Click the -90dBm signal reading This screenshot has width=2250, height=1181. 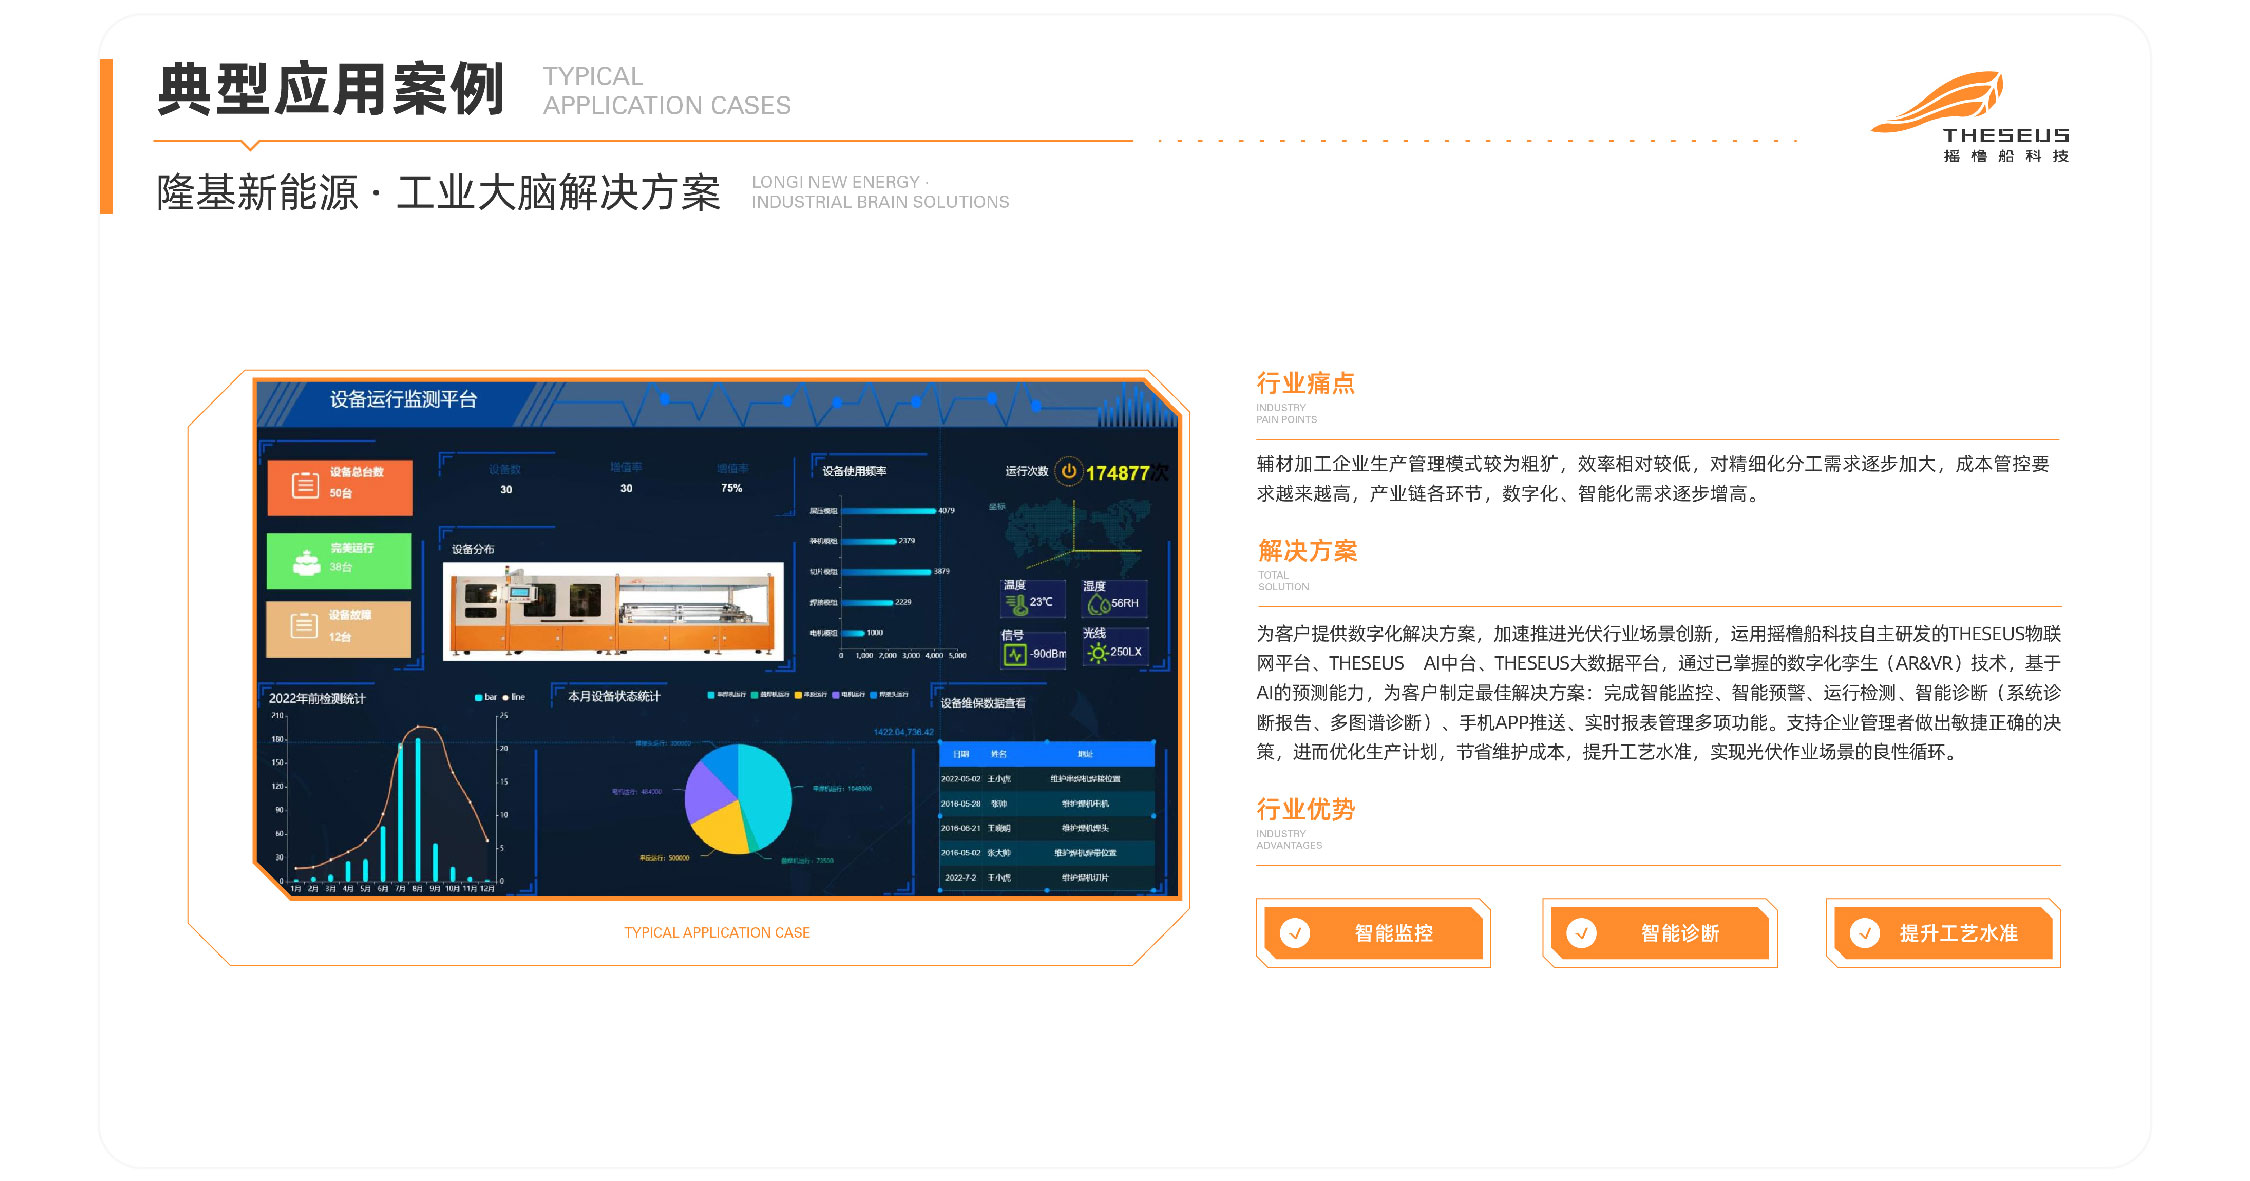(1048, 654)
